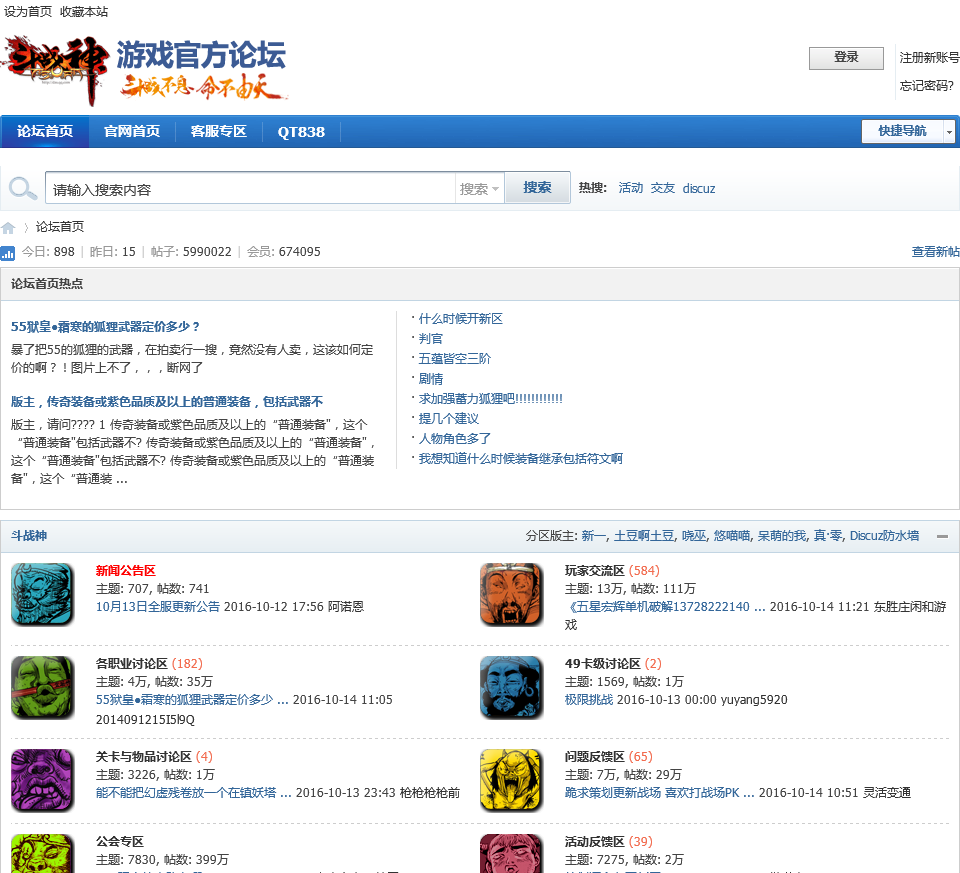The height and width of the screenshot is (873, 960).
Task: Open the 关卡与物品讨论区 purple face icon
Action: [x=42, y=780]
